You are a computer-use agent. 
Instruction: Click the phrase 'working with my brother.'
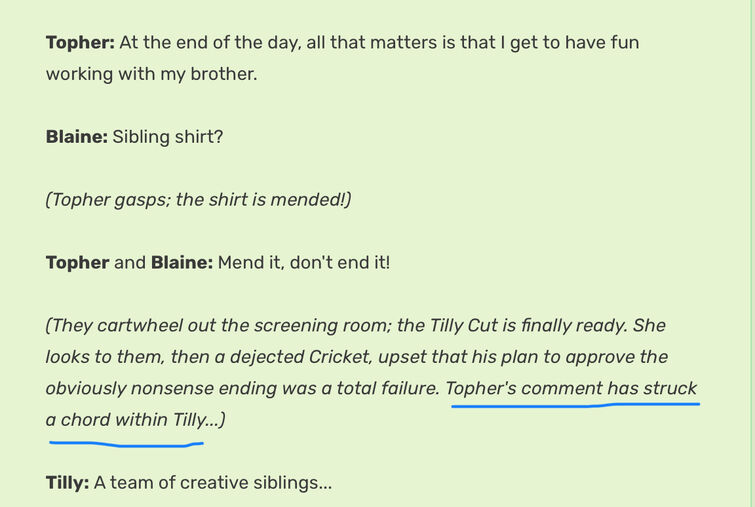pyautogui.click(x=152, y=74)
